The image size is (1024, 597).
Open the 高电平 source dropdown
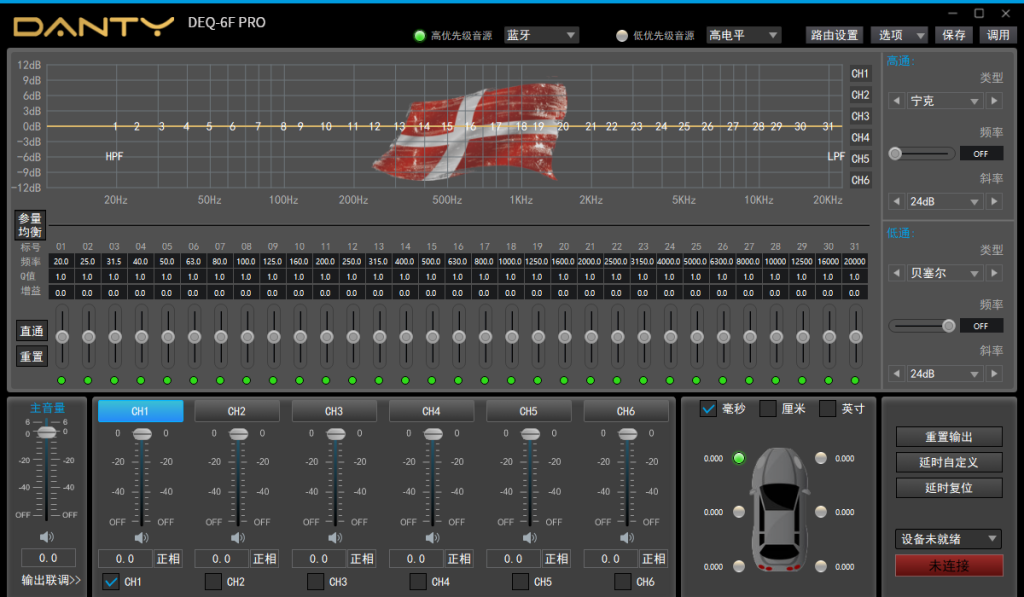(744, 35)
